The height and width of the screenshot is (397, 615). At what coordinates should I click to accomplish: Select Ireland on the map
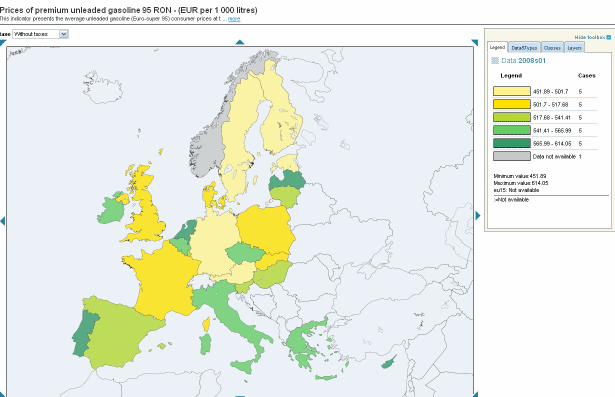coord(111,210)
